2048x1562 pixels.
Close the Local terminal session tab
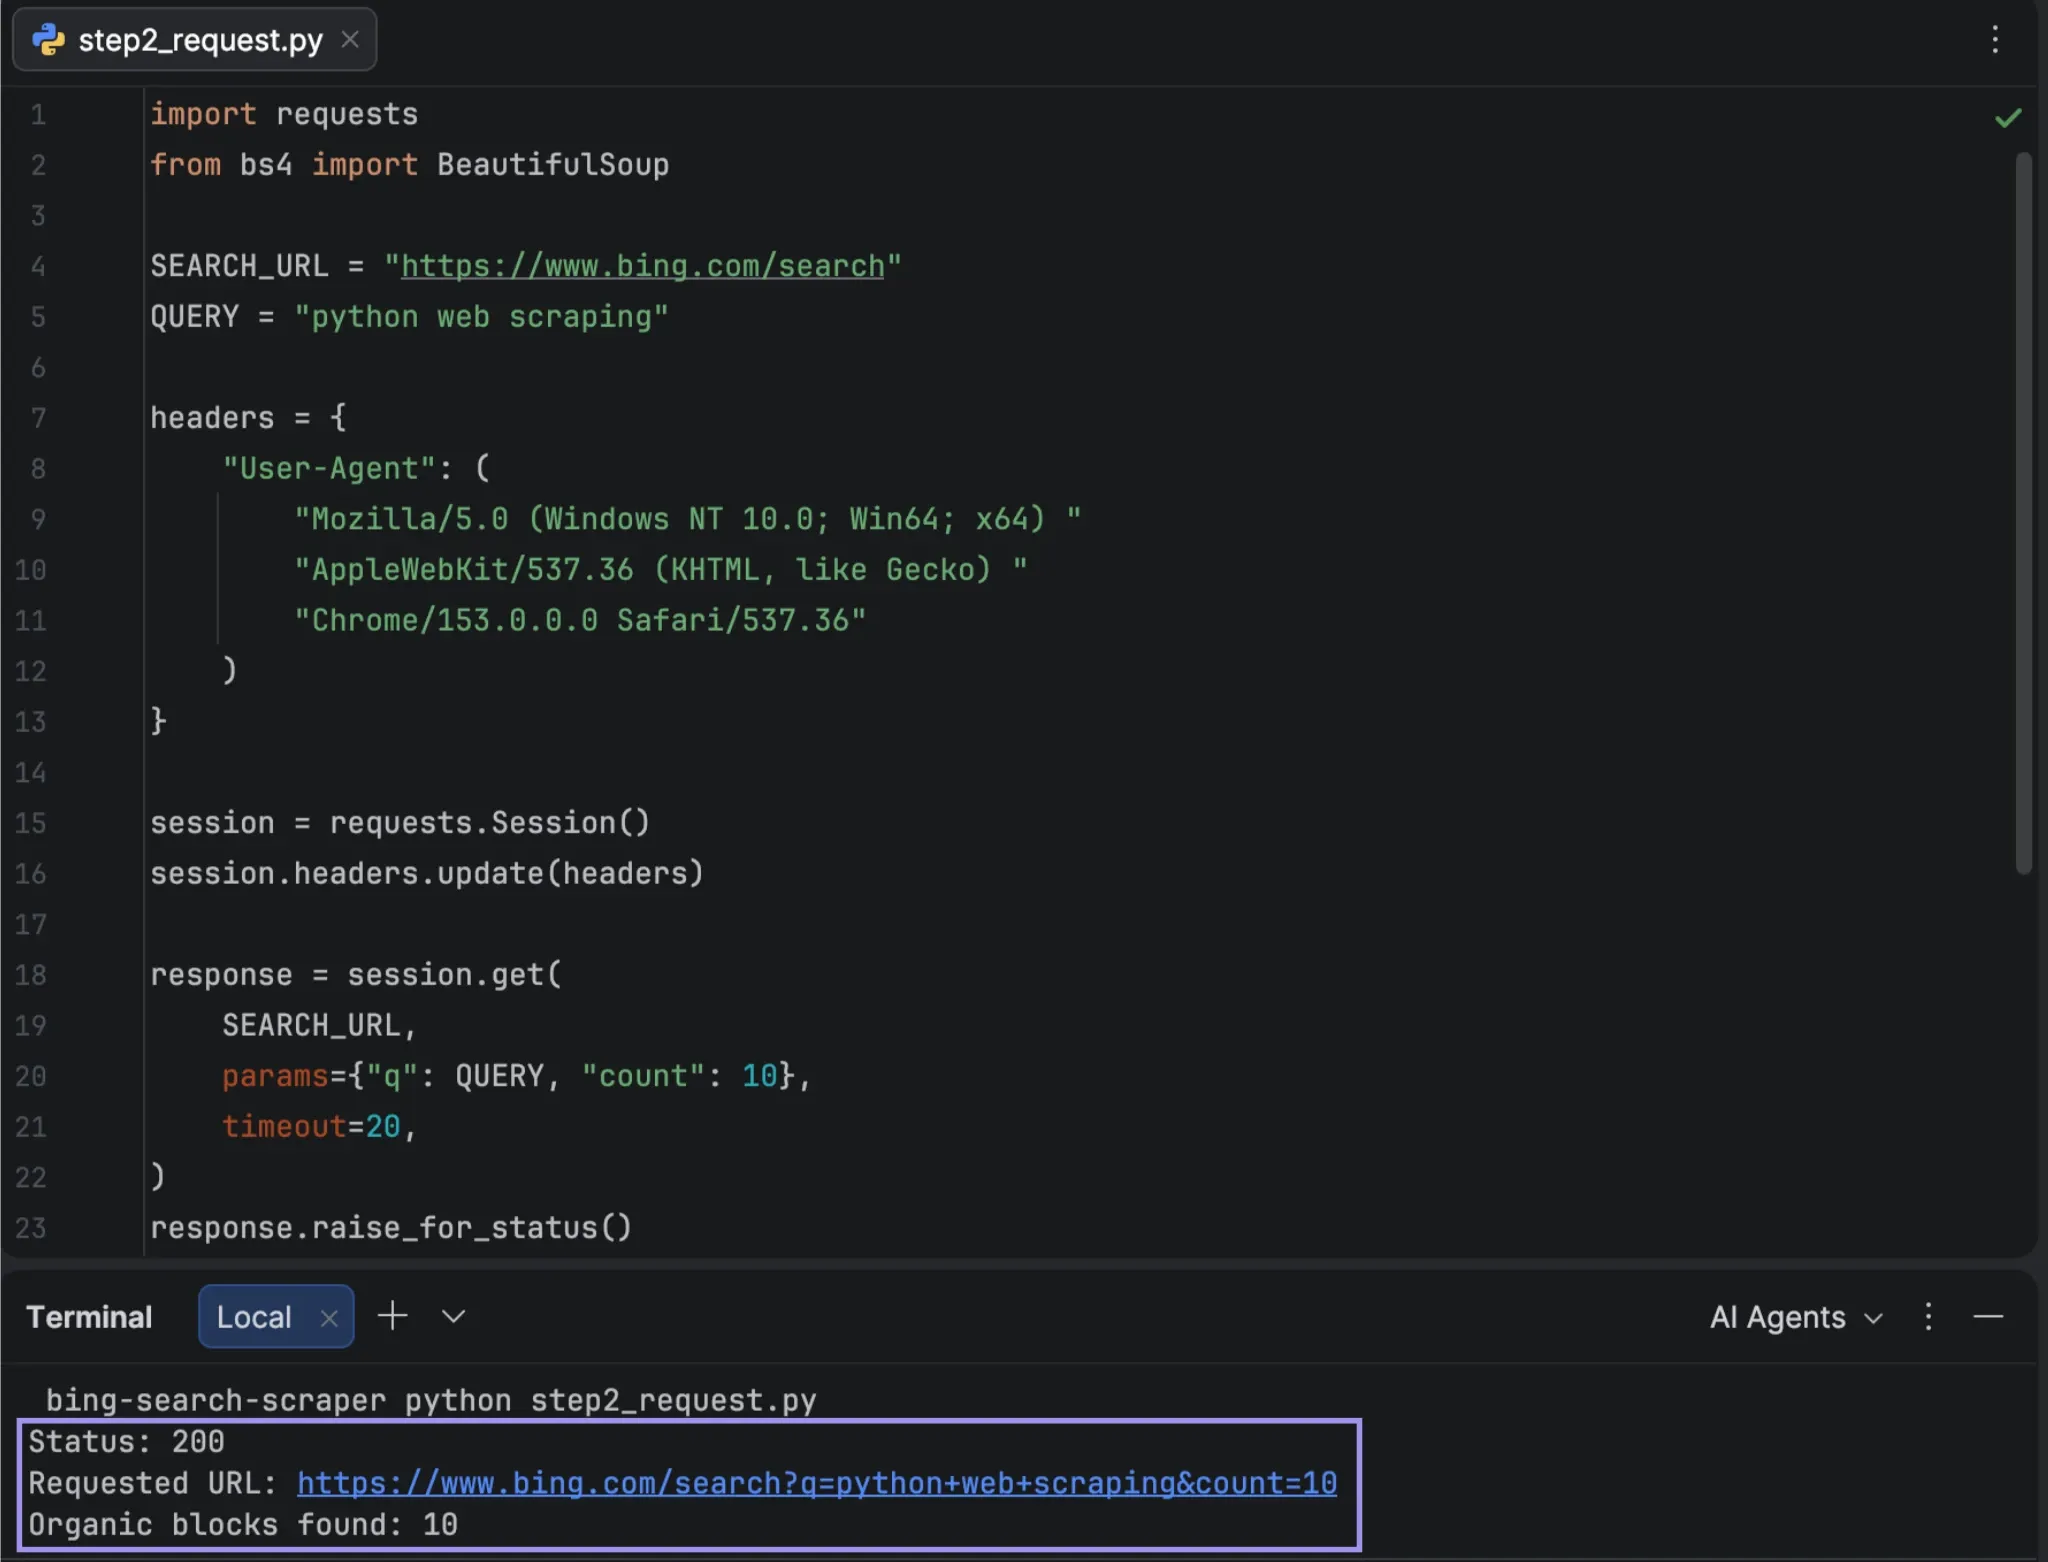329,1318
